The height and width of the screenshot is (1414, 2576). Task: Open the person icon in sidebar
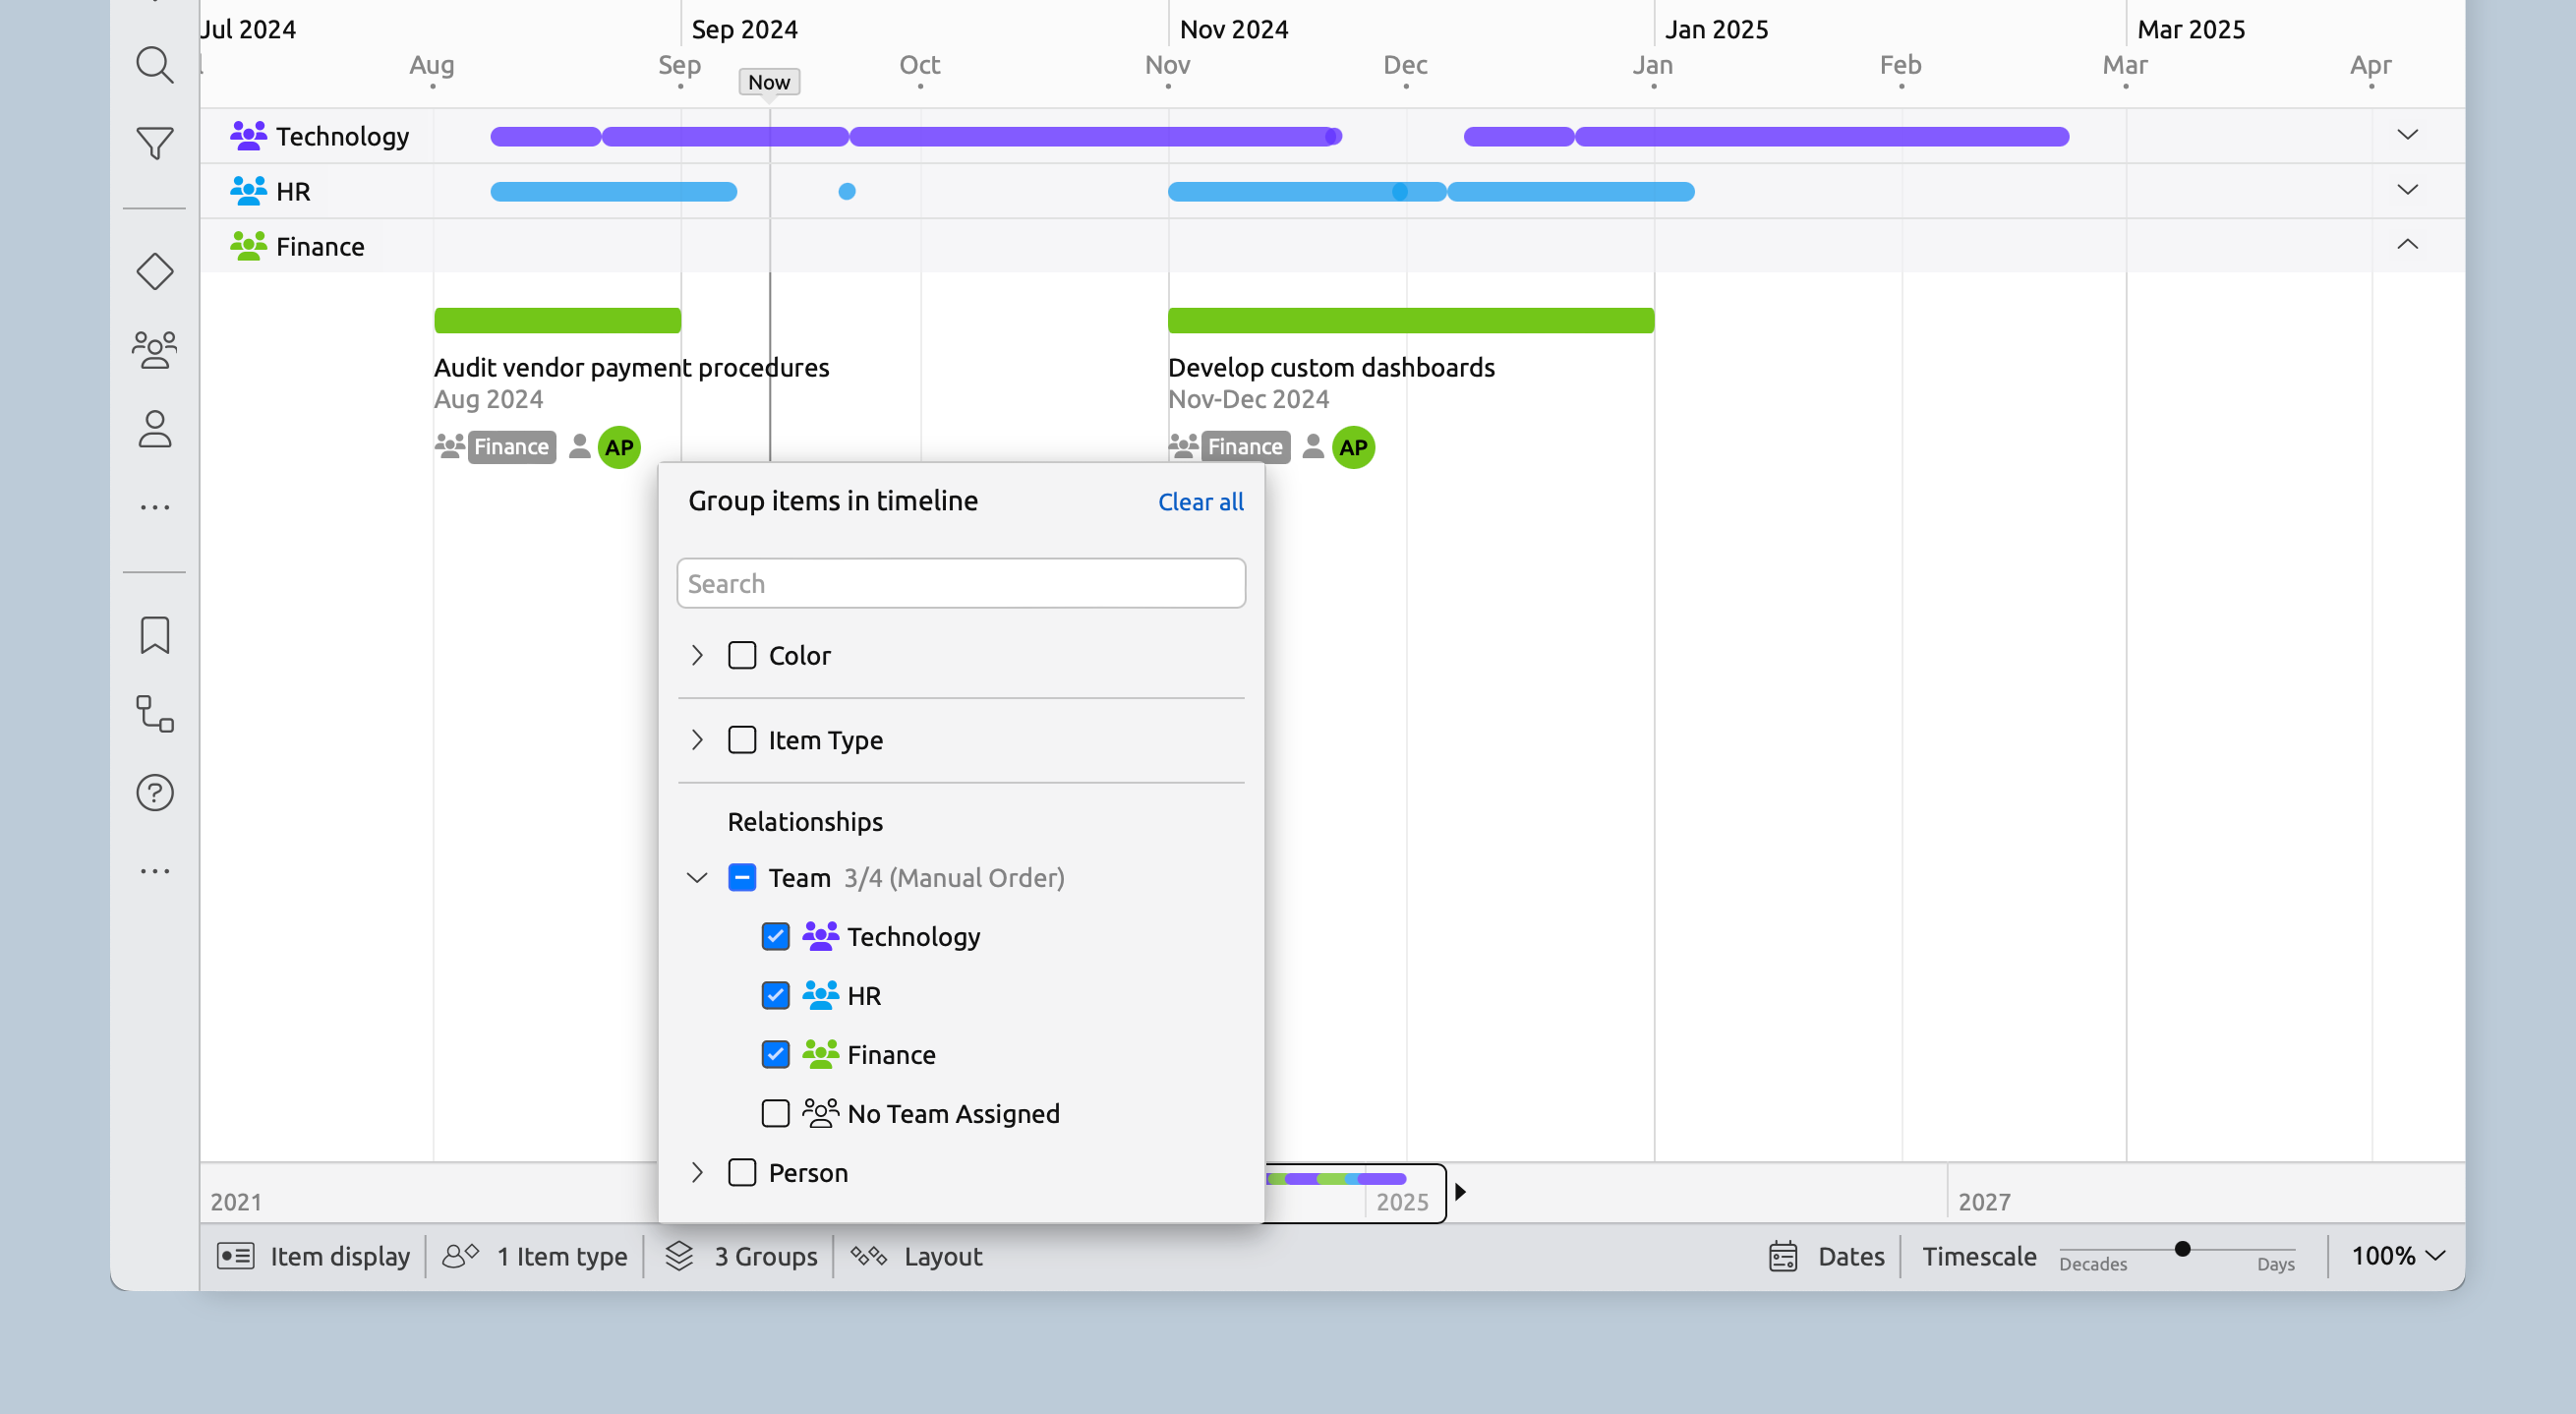pos(155,429)
